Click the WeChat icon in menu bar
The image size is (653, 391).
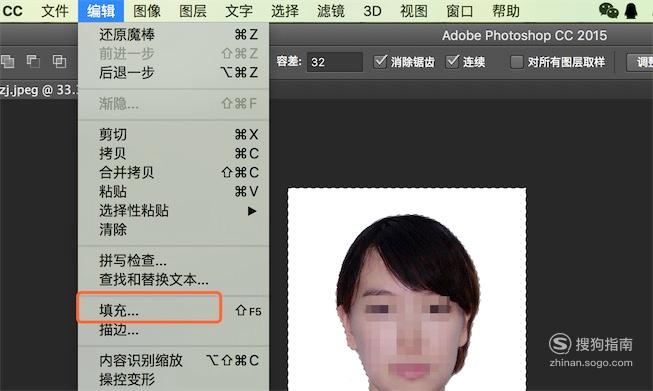pyautogui.click(x=608, y=11)
